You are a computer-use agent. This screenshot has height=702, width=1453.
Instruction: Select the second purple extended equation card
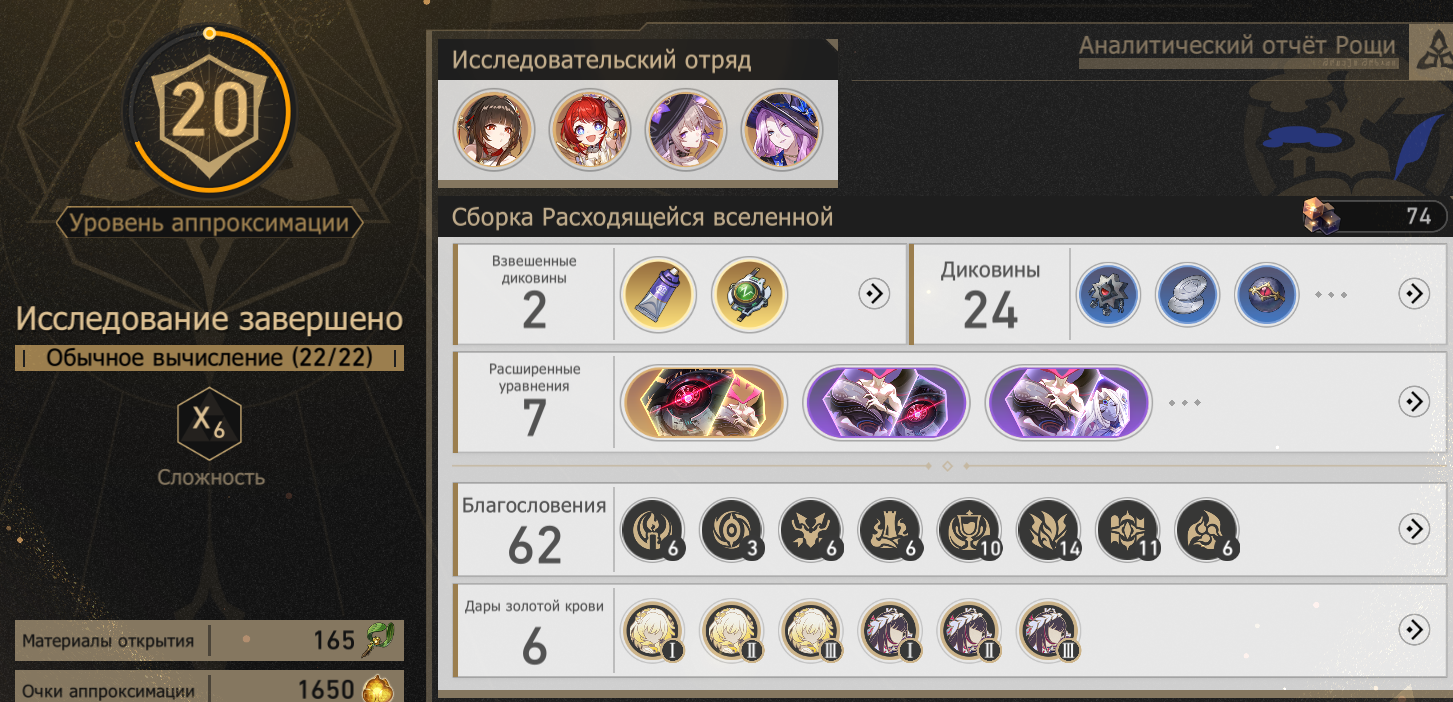[x=1068, y=403]
